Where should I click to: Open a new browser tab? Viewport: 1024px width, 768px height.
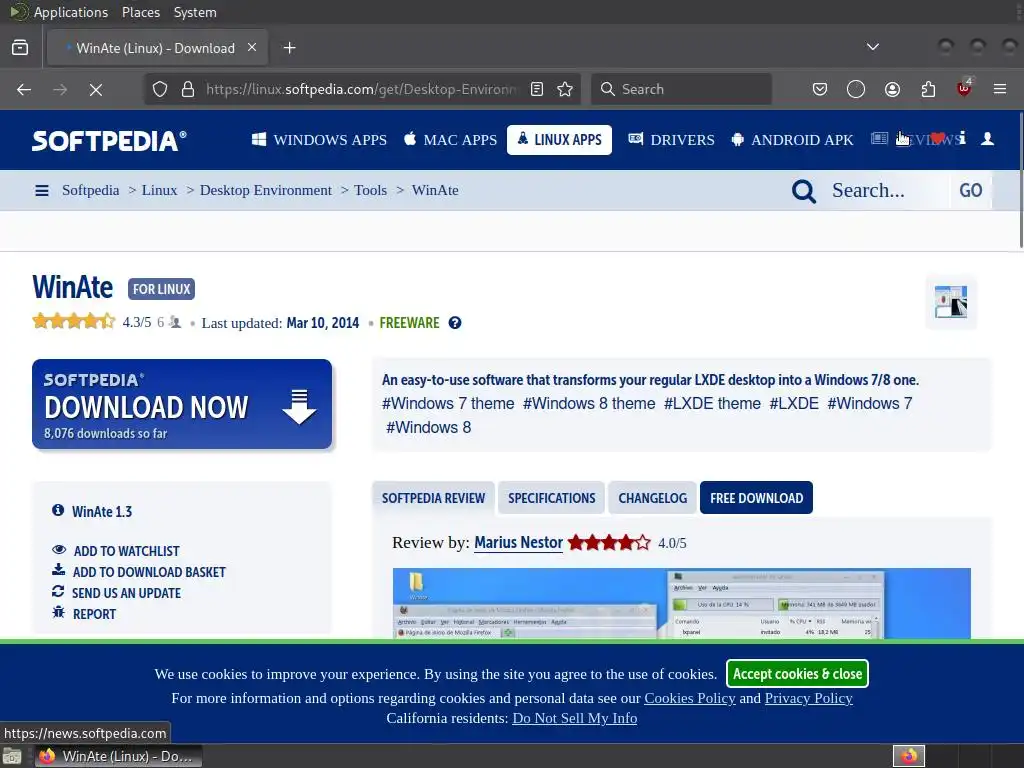[x=289, y=48]
